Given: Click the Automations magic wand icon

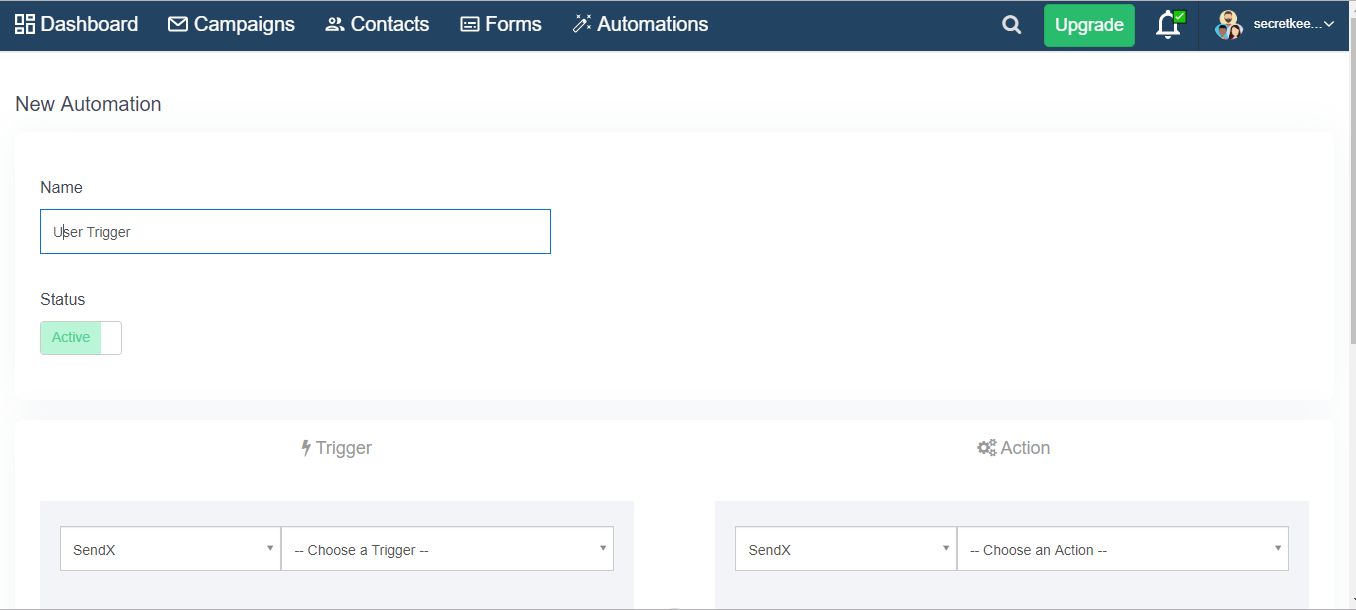Looking at the screenshot, I should (582, 24).
